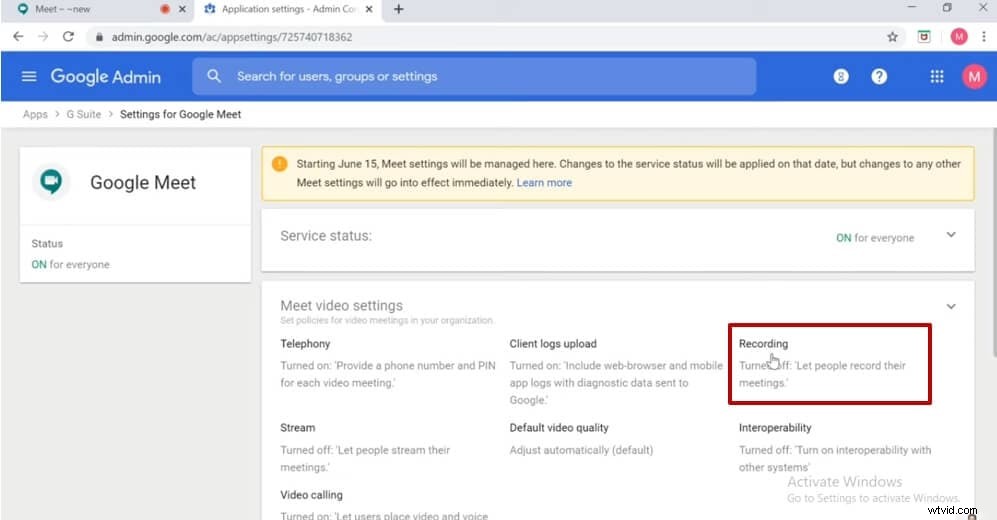The width and height of the screenshot is (997, 520).
Task: Open the Telephony setting
Action: 388,363
